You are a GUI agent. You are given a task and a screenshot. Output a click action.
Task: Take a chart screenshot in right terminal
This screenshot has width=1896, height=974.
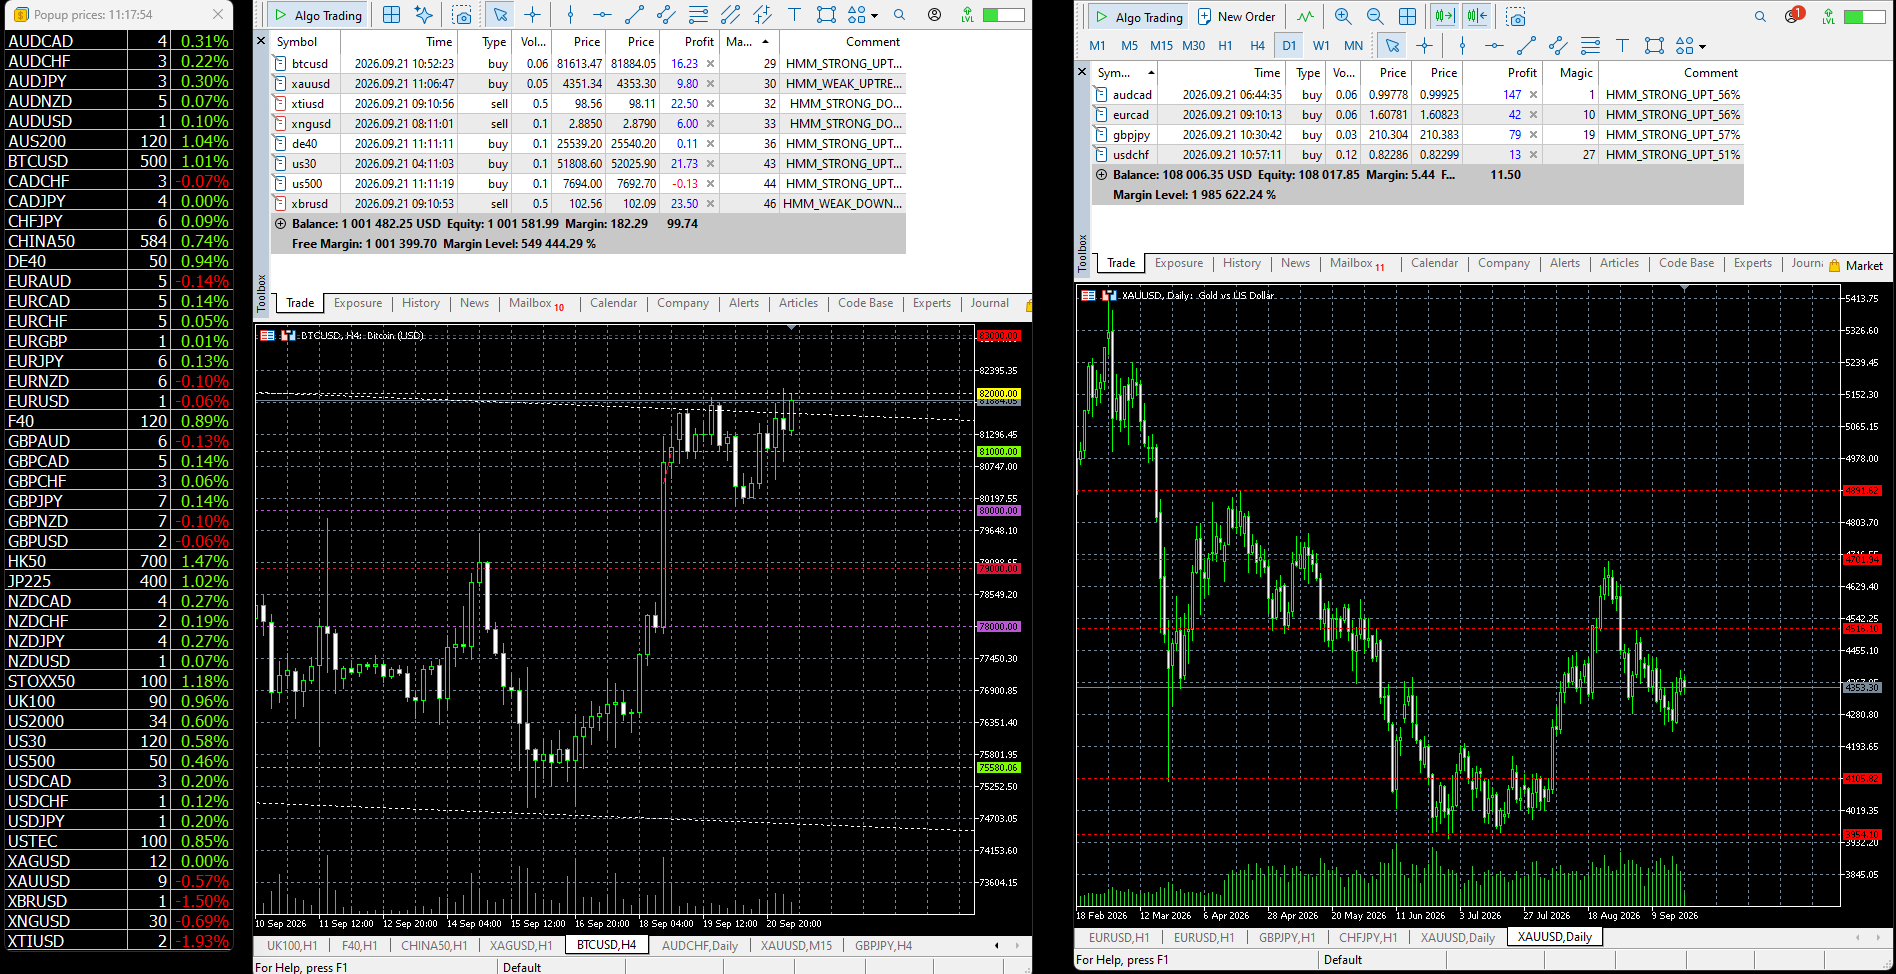tap(1516, 17)
